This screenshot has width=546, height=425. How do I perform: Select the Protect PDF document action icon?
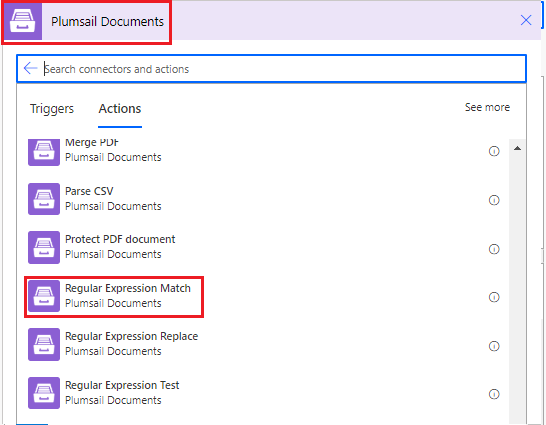pyautogui.click(x=44, y=247)
